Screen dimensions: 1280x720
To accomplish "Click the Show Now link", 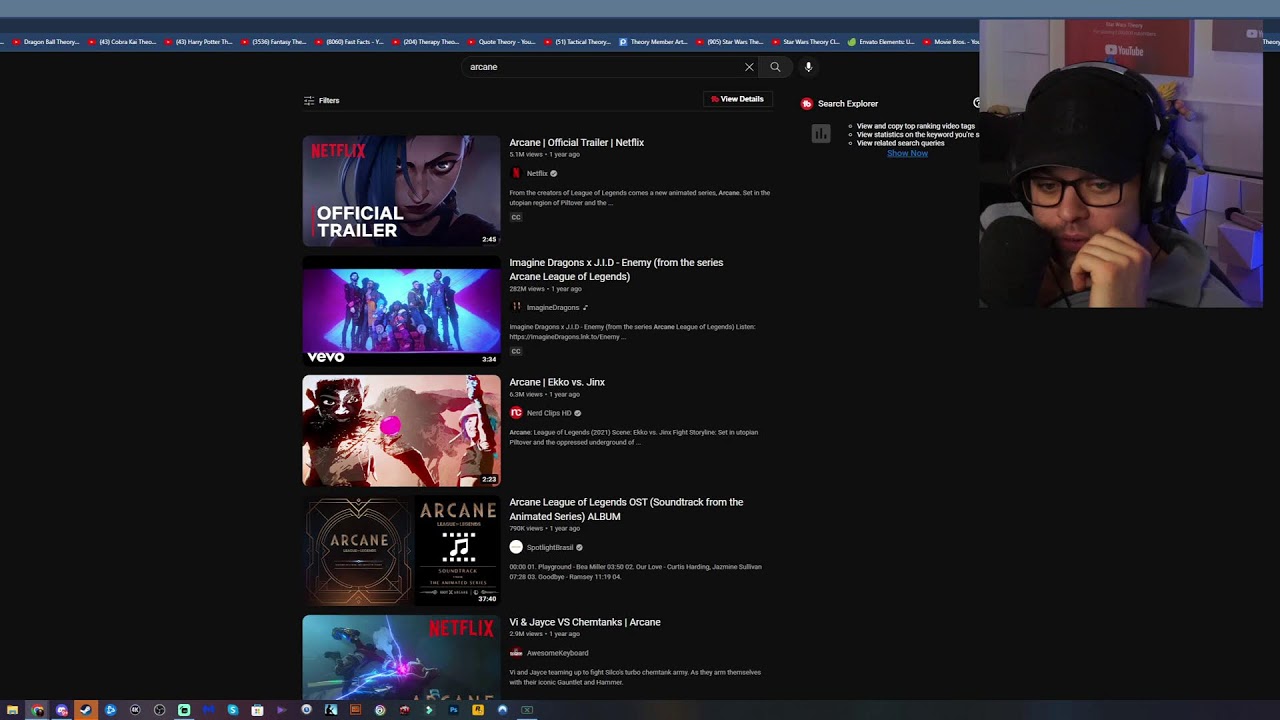I will pyautogui.click(x=907, y=153).
